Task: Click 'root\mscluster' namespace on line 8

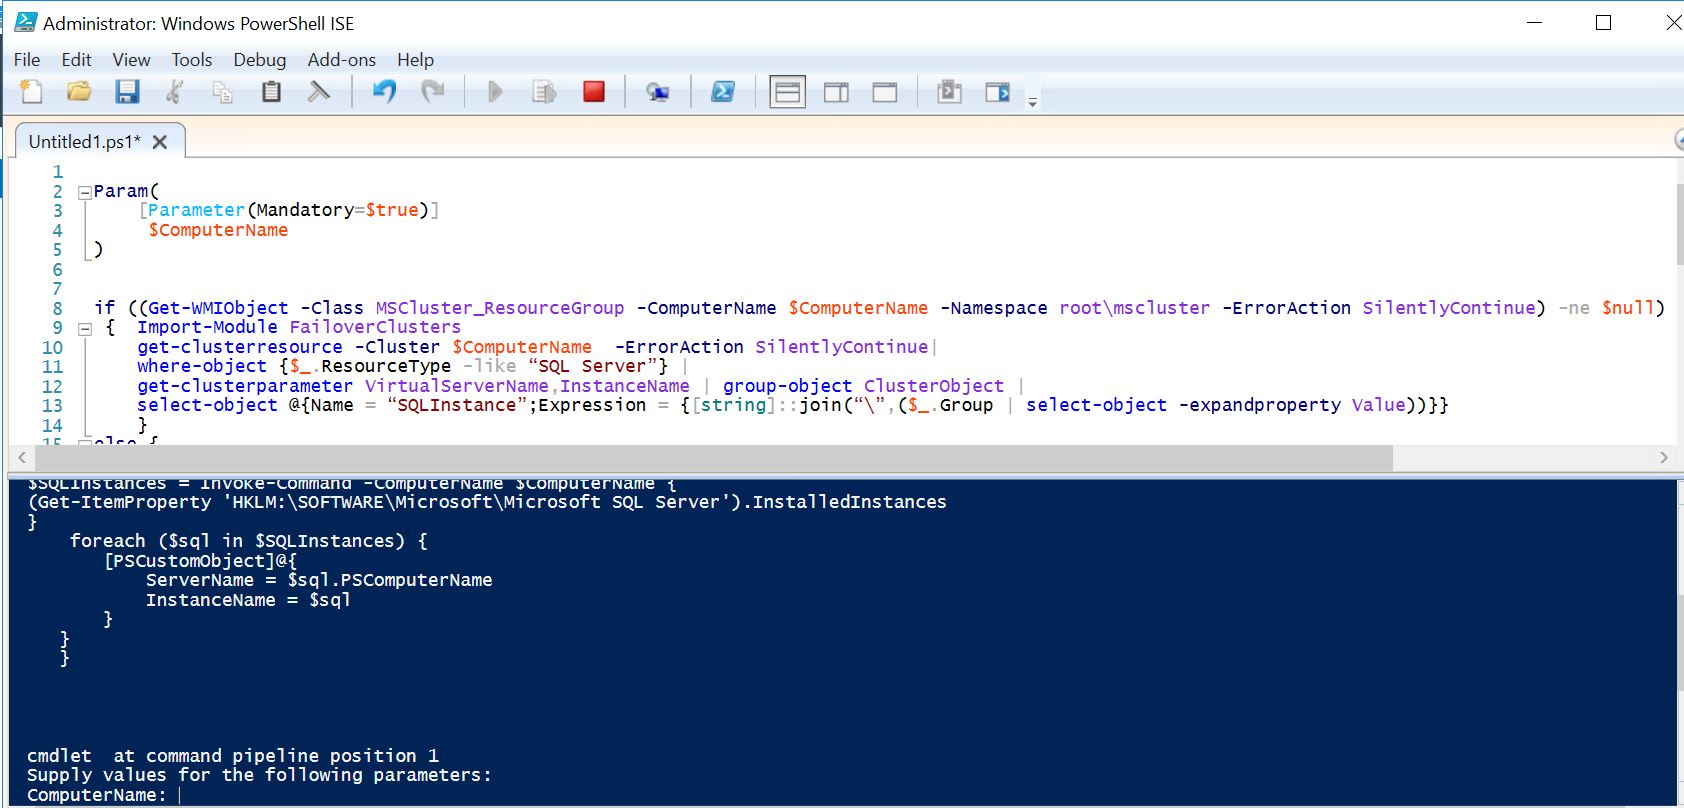Action: coord(1134,309)
